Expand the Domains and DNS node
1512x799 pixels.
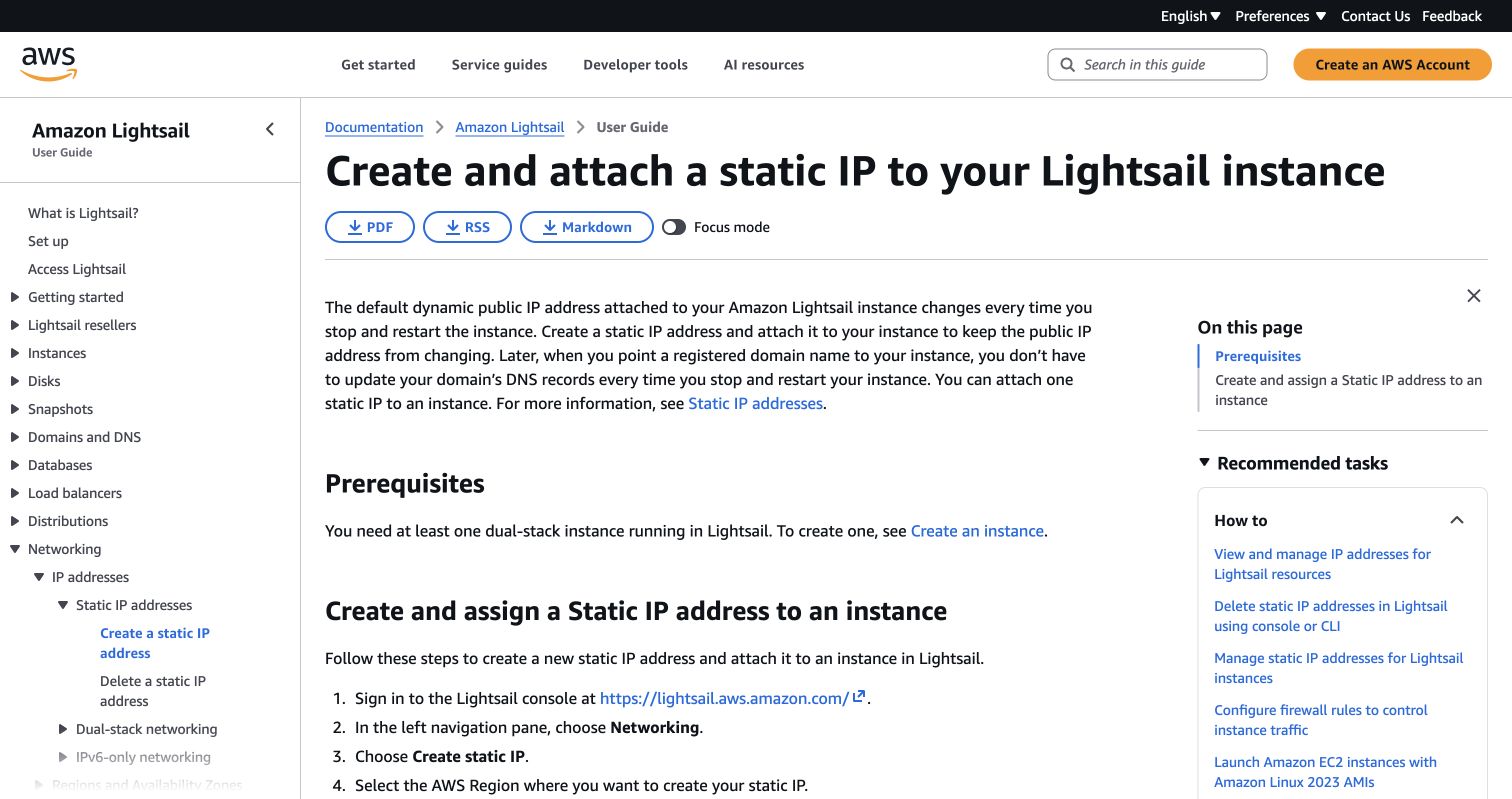15,437
